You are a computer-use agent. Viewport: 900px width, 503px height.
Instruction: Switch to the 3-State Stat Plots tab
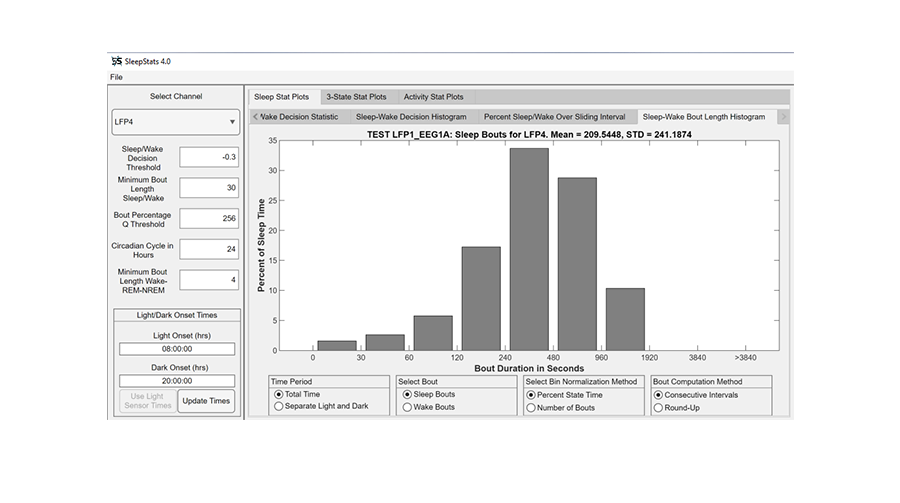[x=356, y=97]
